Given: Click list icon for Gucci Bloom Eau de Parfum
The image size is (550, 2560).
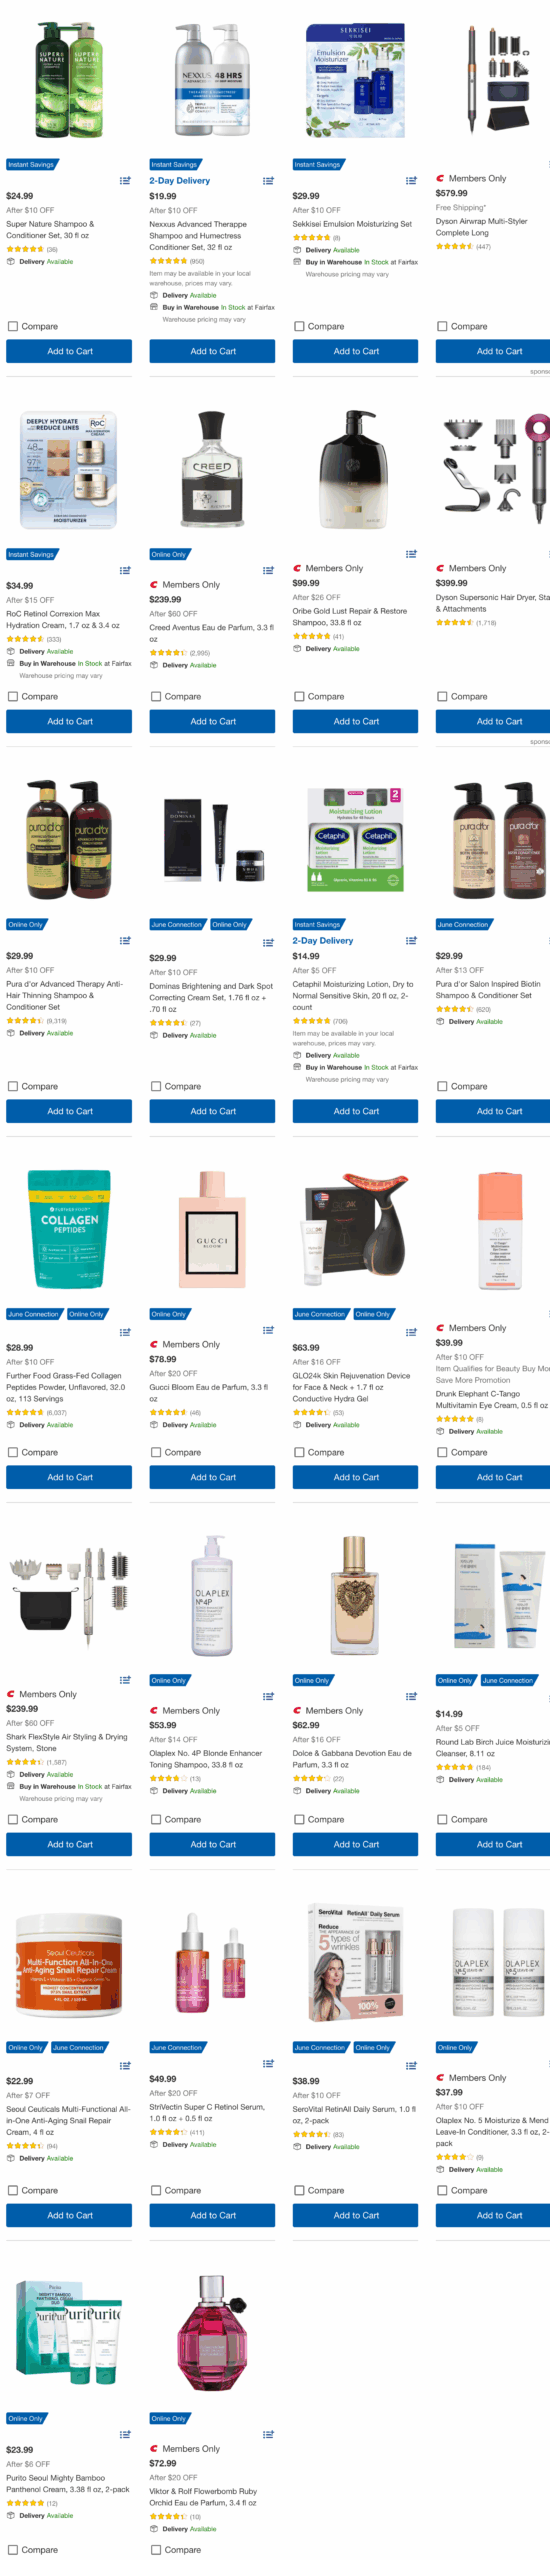Looking at the screenshot, I should pos(268,1330).
